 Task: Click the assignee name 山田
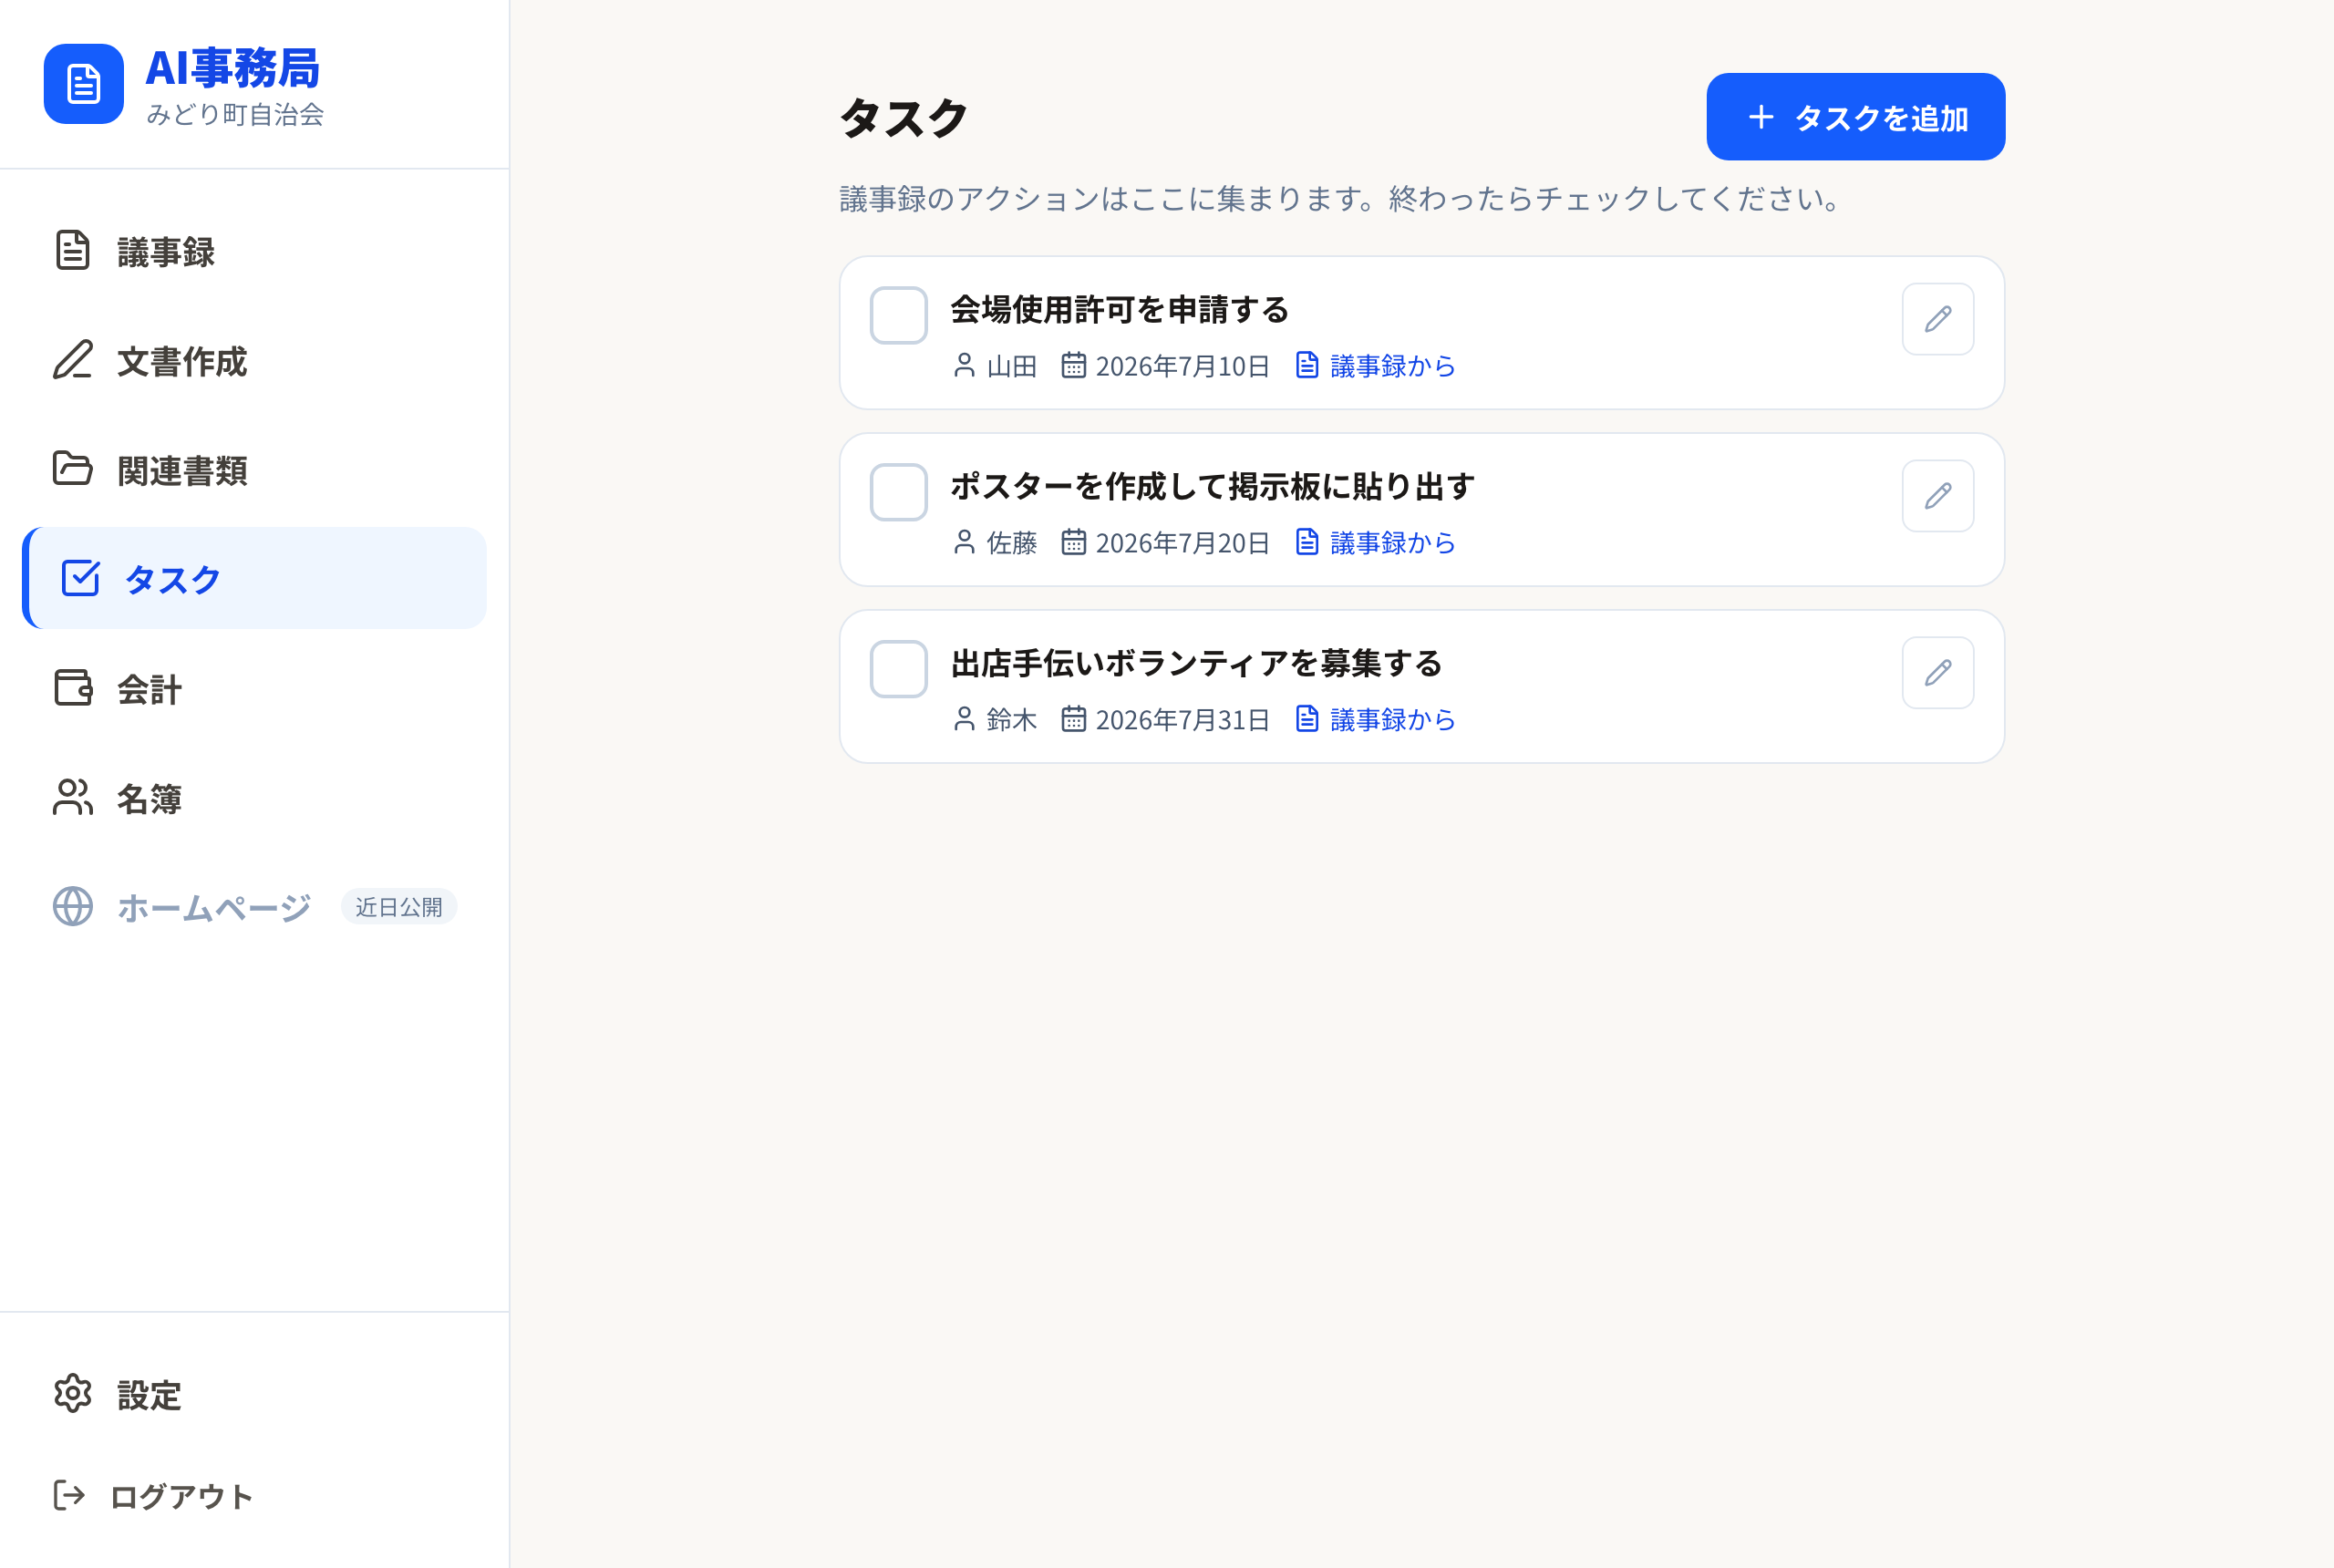coord(1012,366)
